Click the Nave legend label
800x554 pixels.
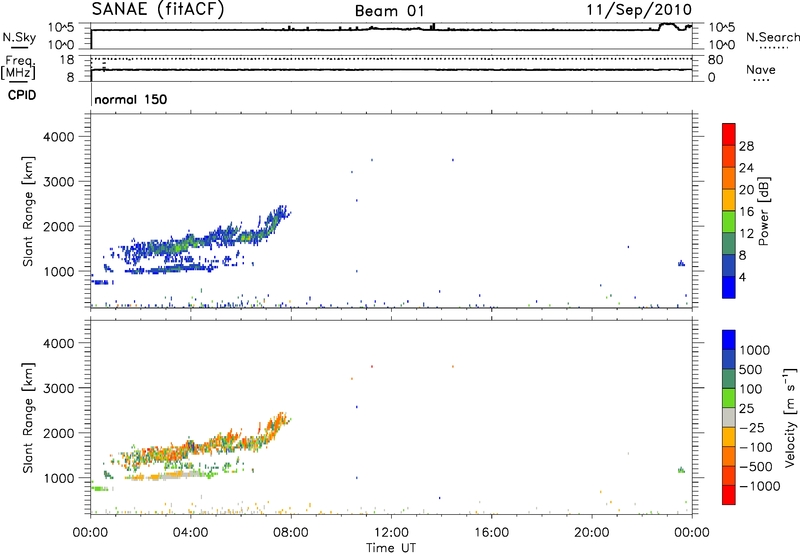(x=761, y=70)
